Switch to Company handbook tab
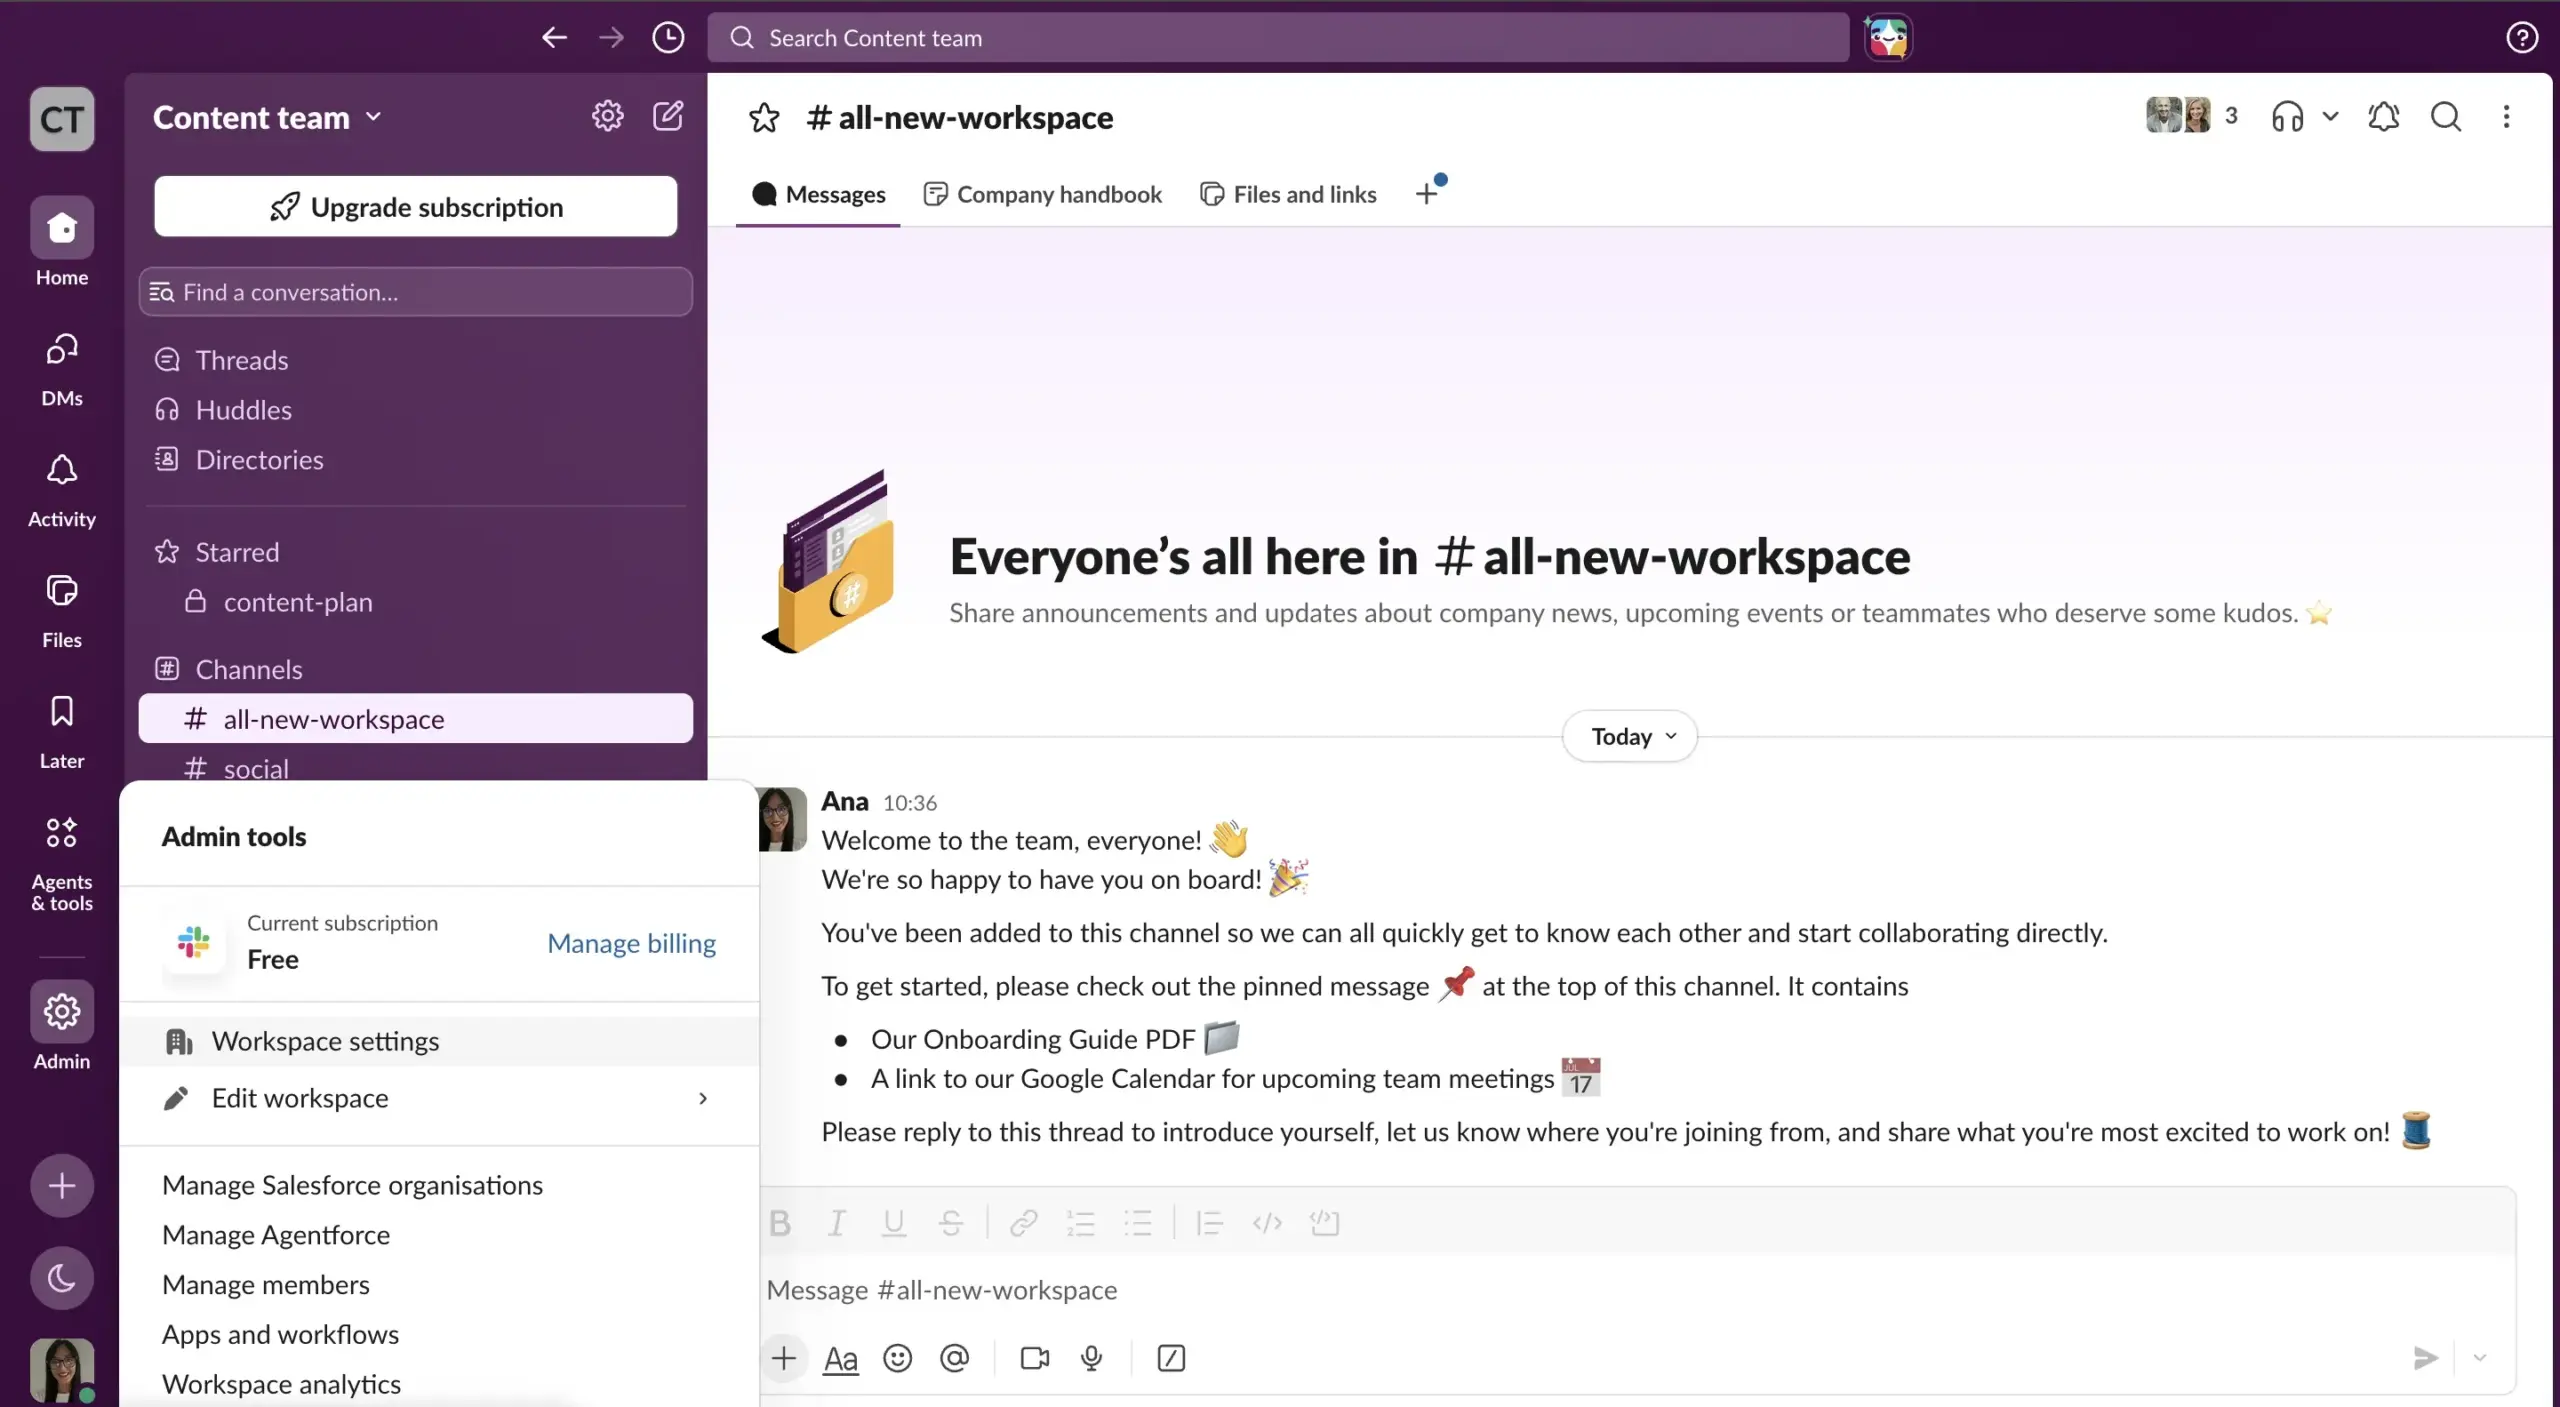The height and width of the screenshot is (1407, 2560). point(1042,194)
